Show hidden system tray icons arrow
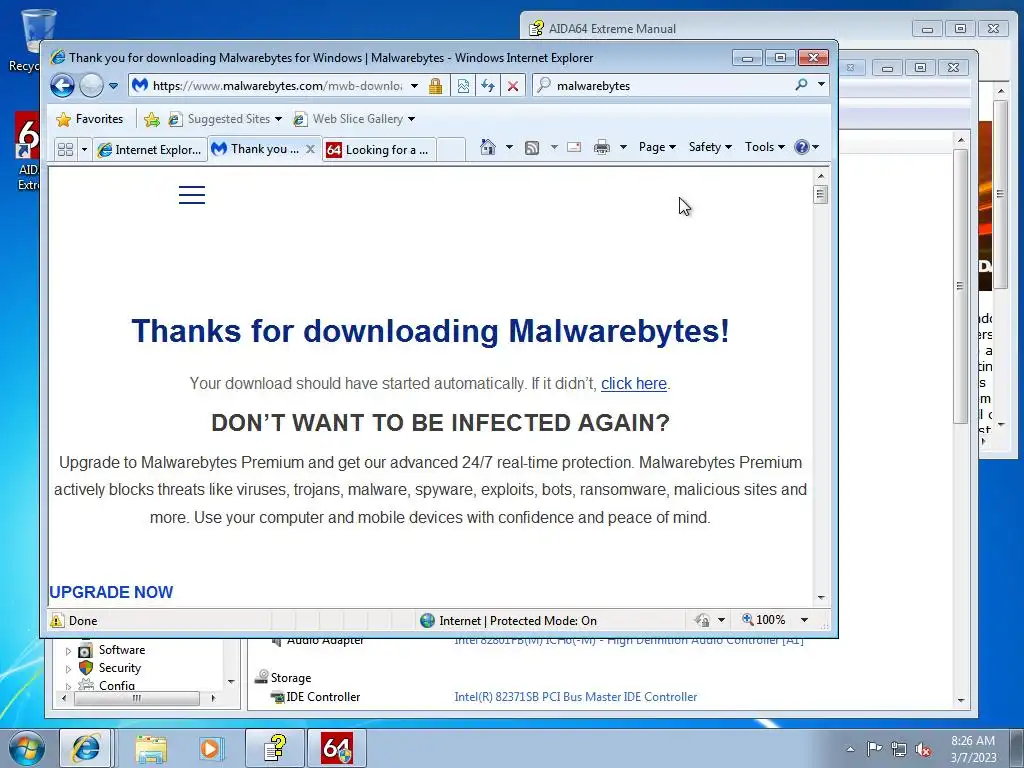 pos(850,749)
